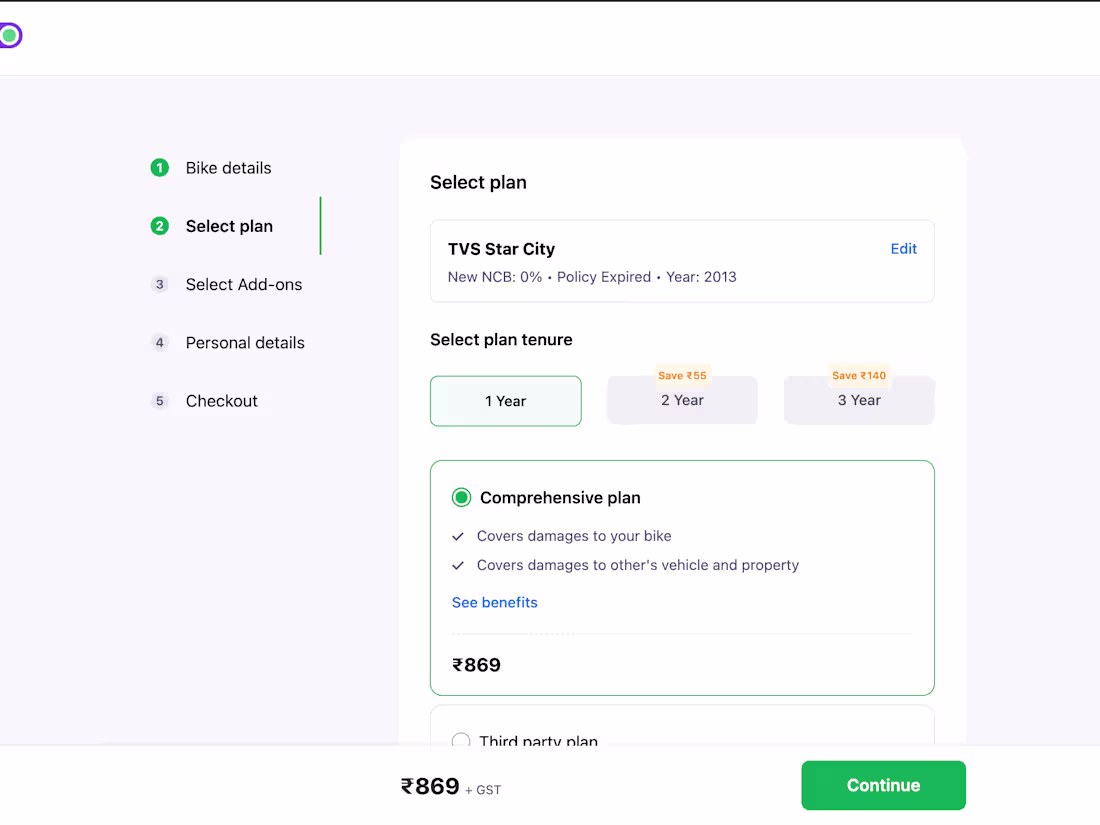Click the Save ₹140 badge
1100x825 pixels.
click(x=859, y=376)
